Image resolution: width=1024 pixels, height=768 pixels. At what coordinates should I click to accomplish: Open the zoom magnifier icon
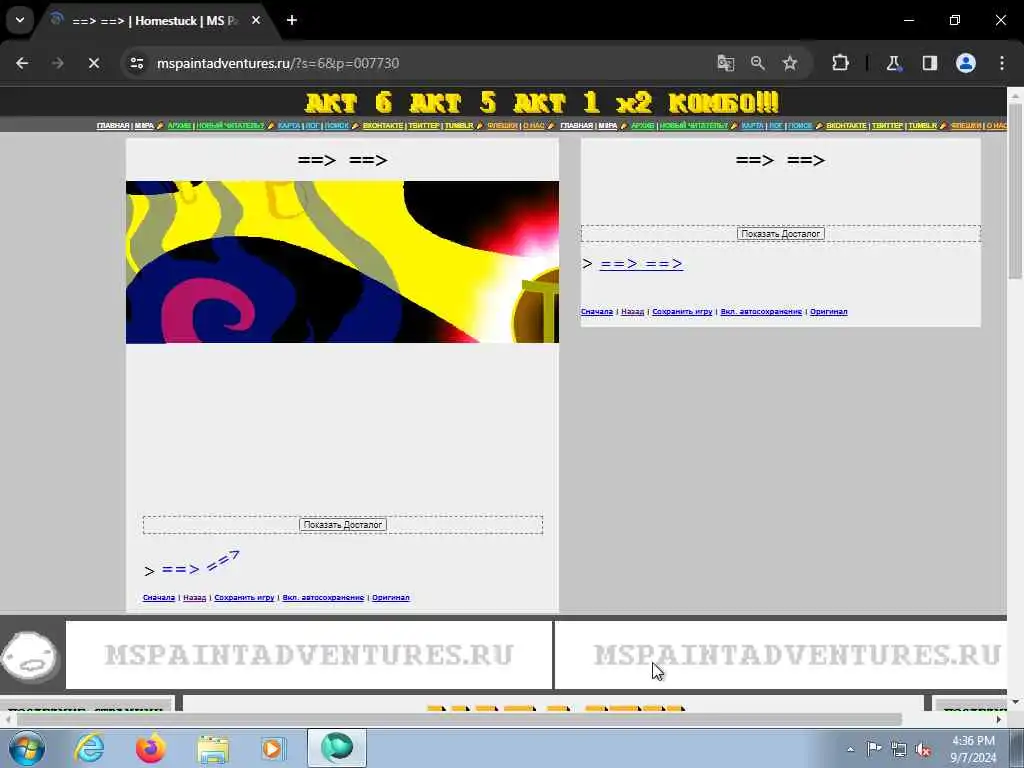758,63
